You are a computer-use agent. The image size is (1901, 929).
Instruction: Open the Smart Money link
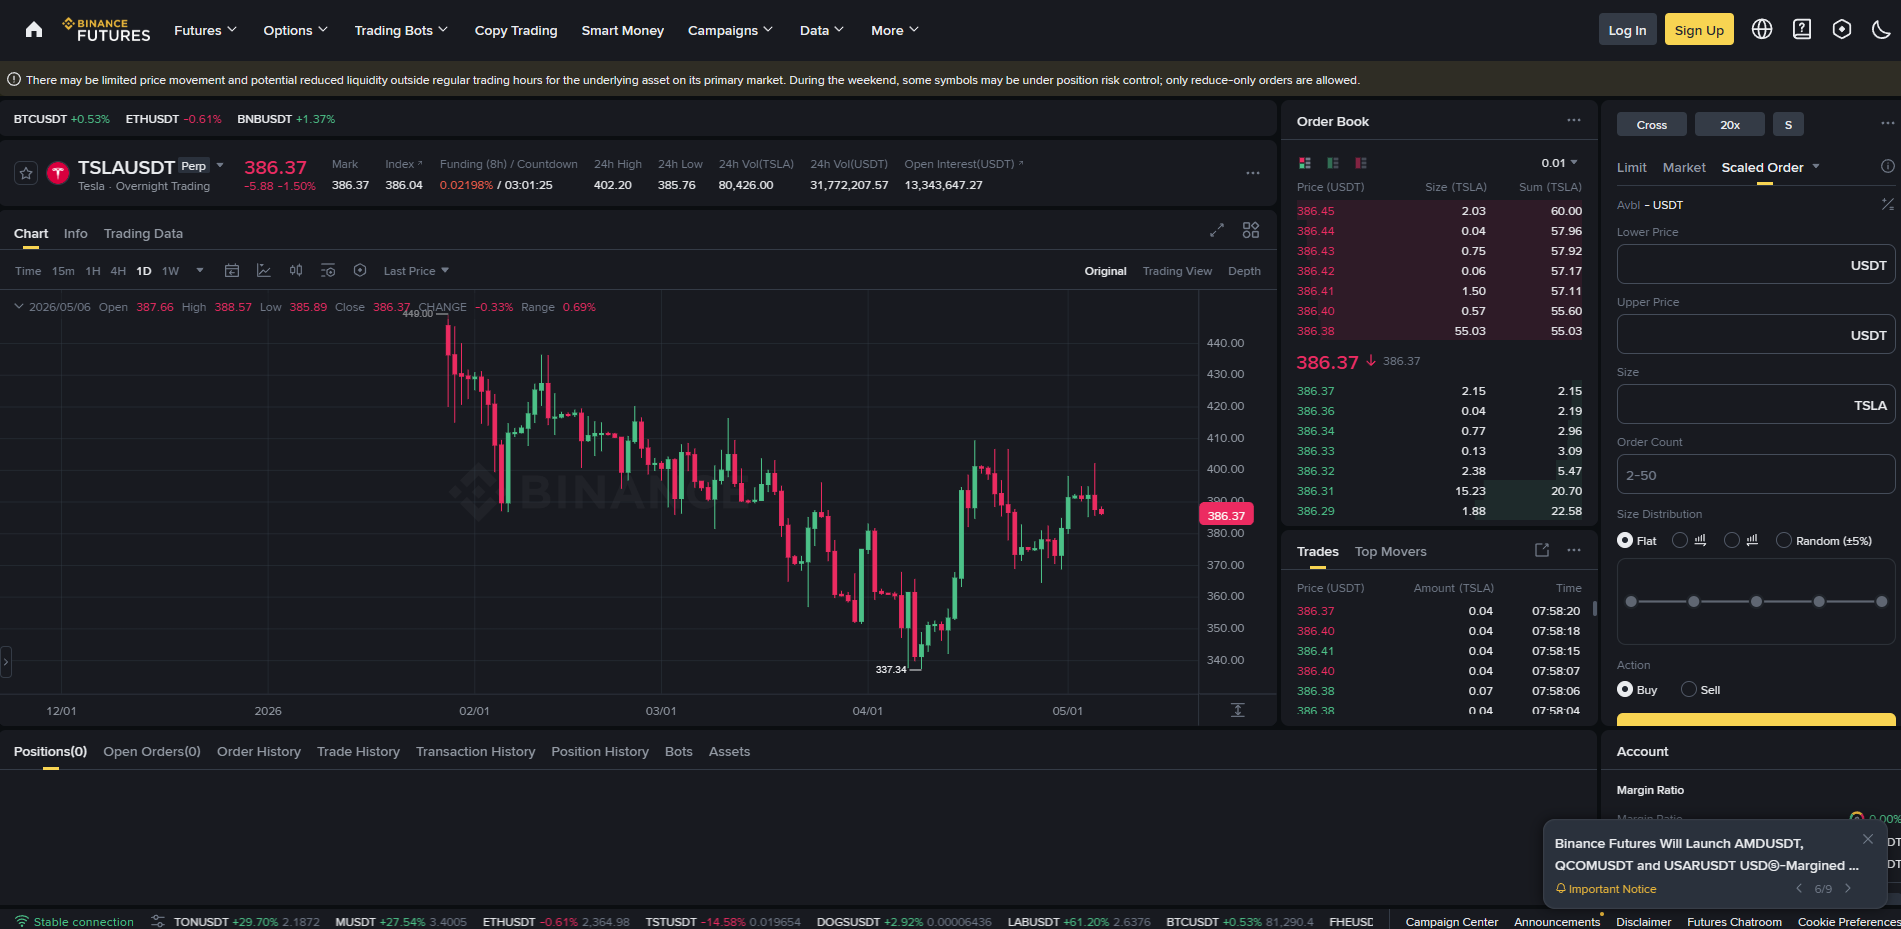623,30
